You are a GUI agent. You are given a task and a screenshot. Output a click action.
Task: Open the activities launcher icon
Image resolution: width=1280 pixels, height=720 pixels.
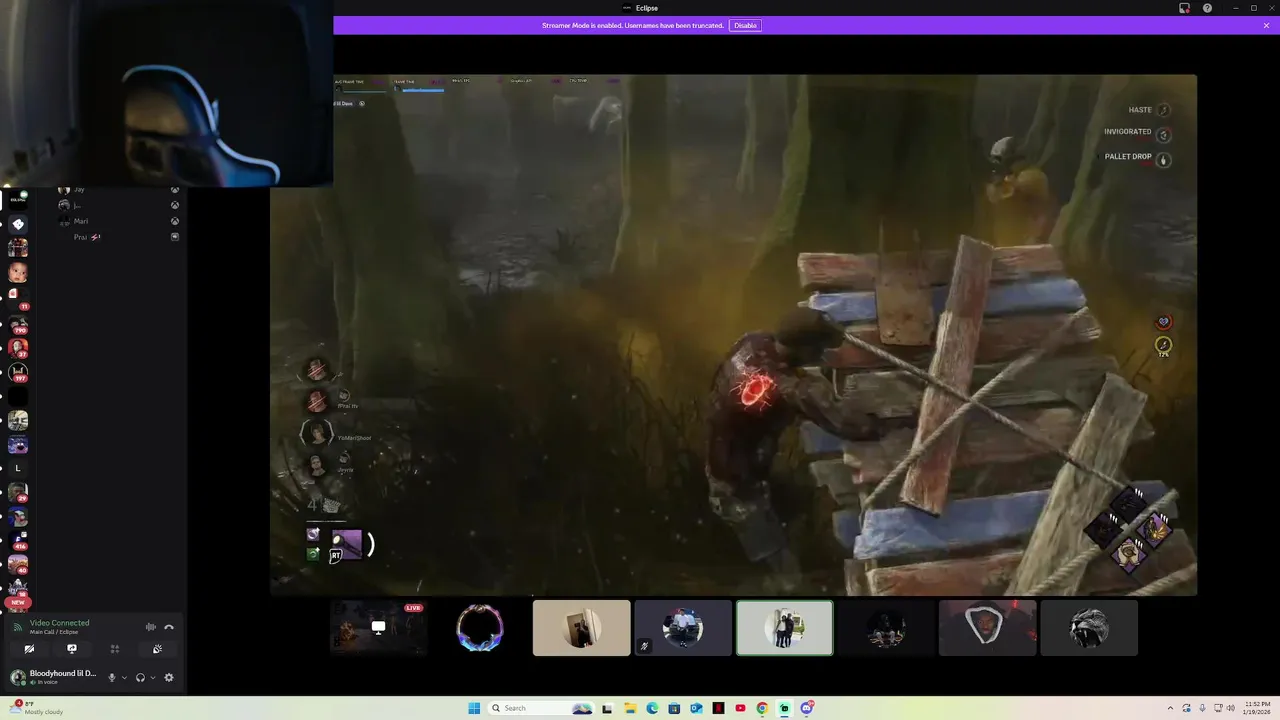click(115, 649)
